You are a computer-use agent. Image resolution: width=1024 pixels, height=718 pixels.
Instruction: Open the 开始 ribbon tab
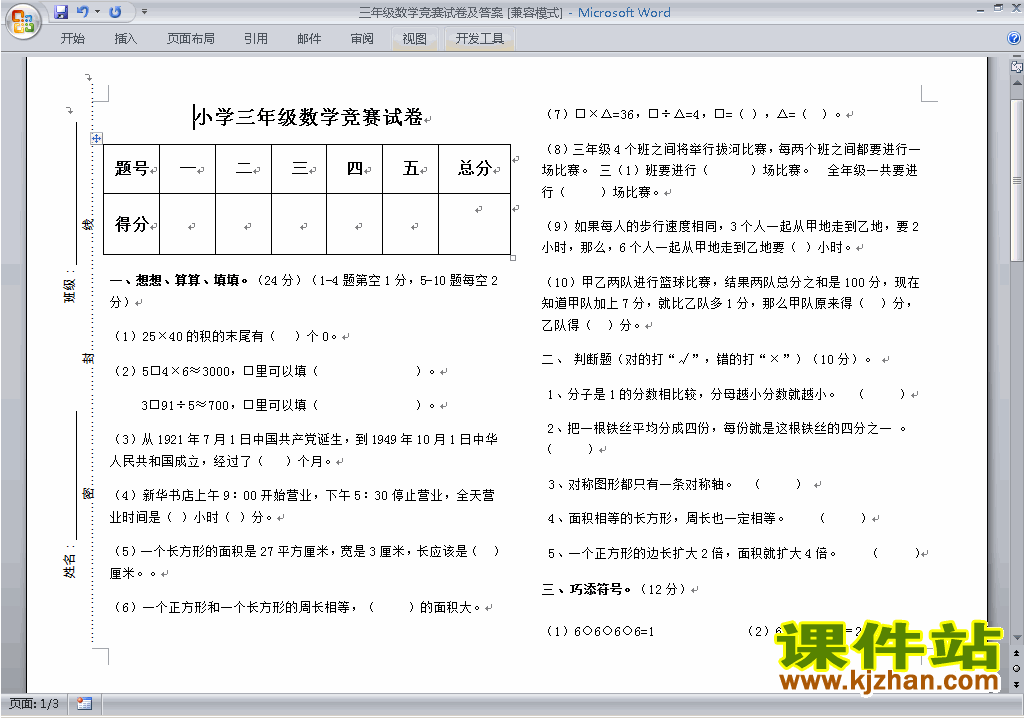coord(72,39)
